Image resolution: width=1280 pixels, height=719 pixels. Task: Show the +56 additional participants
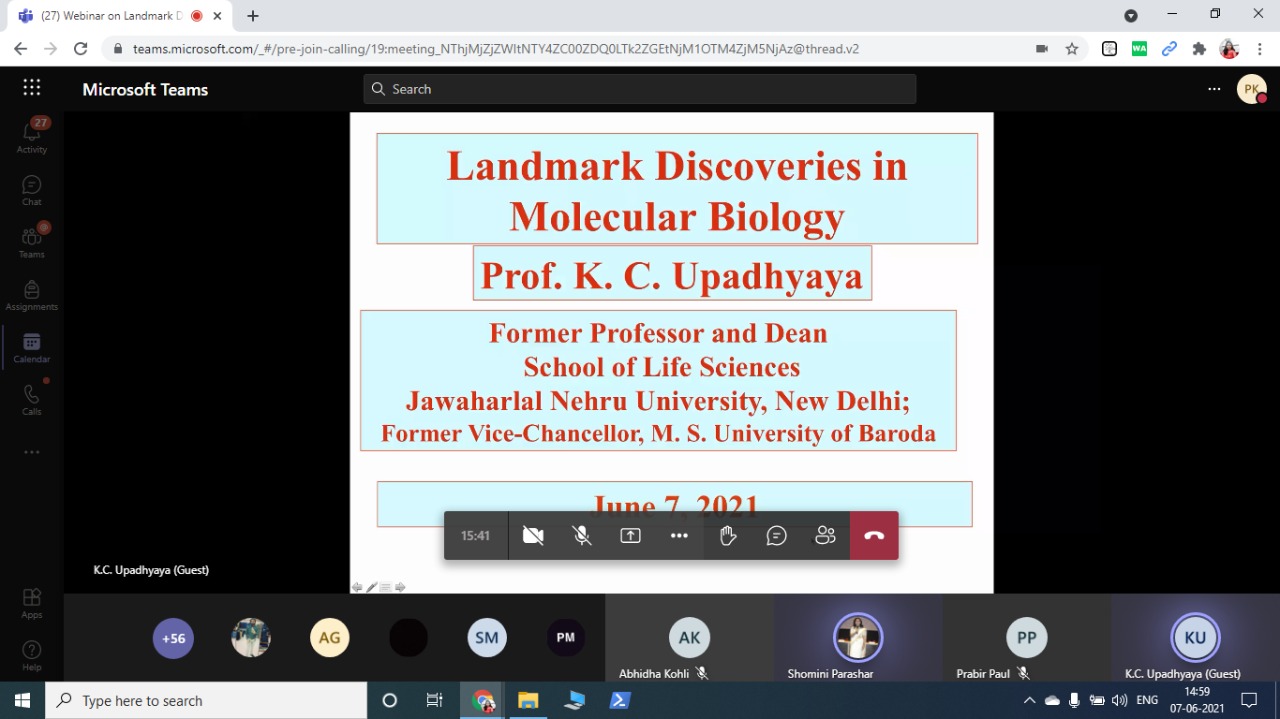pos(173,638)
